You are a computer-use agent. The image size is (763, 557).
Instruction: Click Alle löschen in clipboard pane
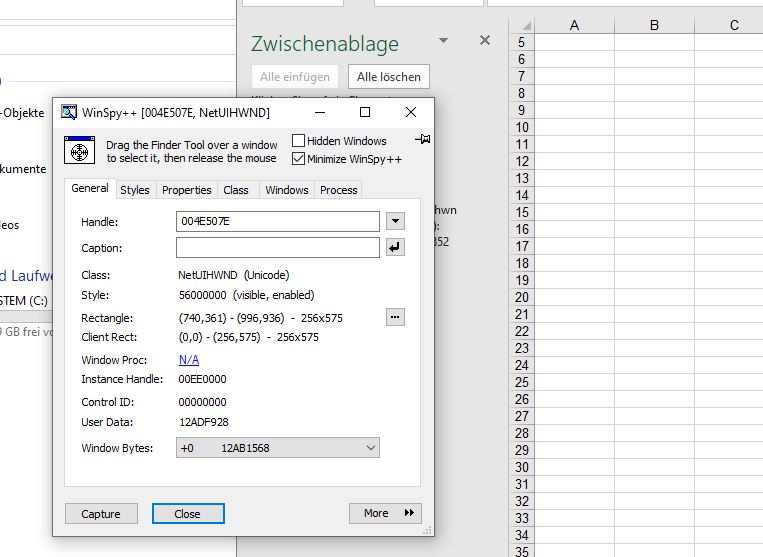click(x=389, y=76)
